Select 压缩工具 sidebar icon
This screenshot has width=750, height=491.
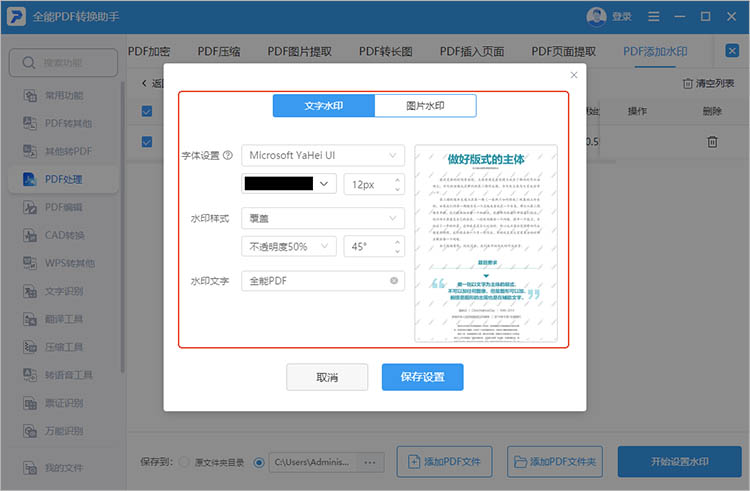click(30, 347)
